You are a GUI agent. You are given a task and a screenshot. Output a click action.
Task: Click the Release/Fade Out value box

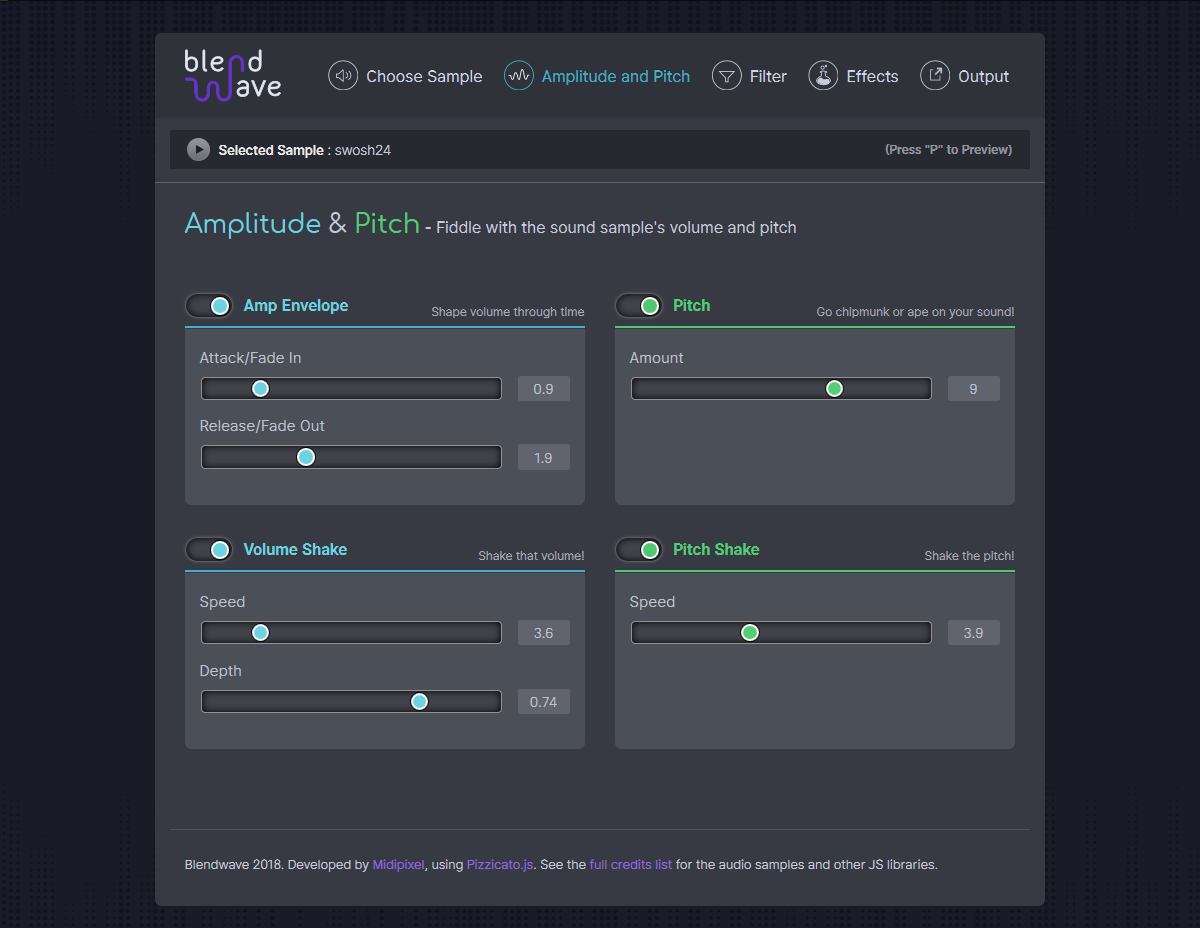tap(543, 458)
